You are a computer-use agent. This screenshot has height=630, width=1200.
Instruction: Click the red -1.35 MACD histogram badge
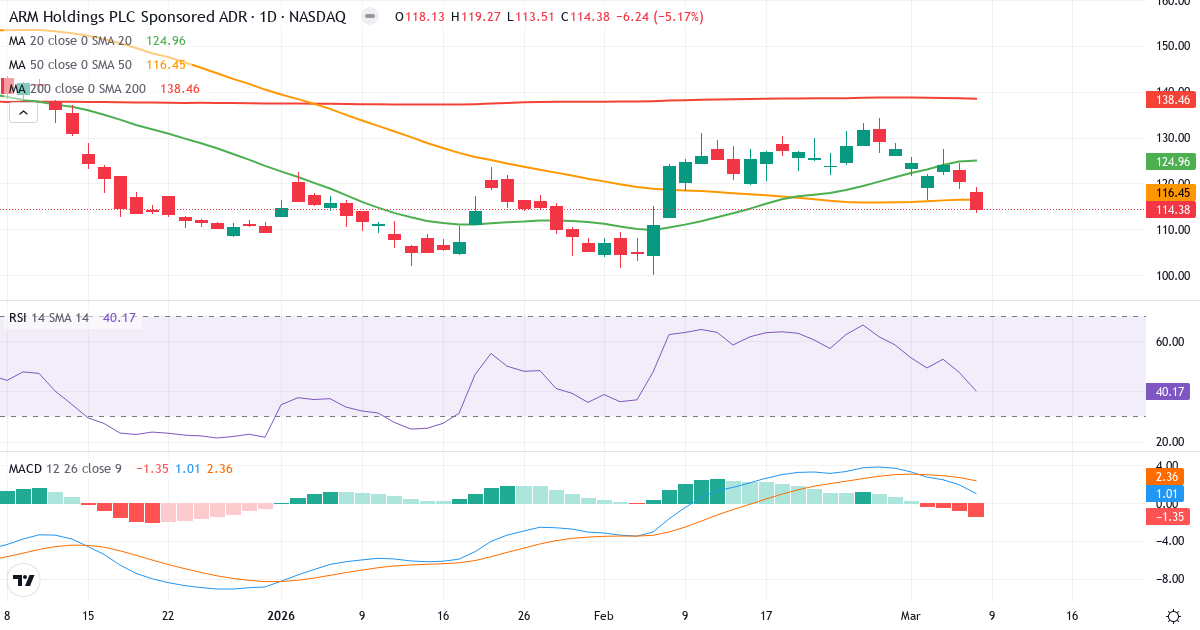click(1168, 516)
